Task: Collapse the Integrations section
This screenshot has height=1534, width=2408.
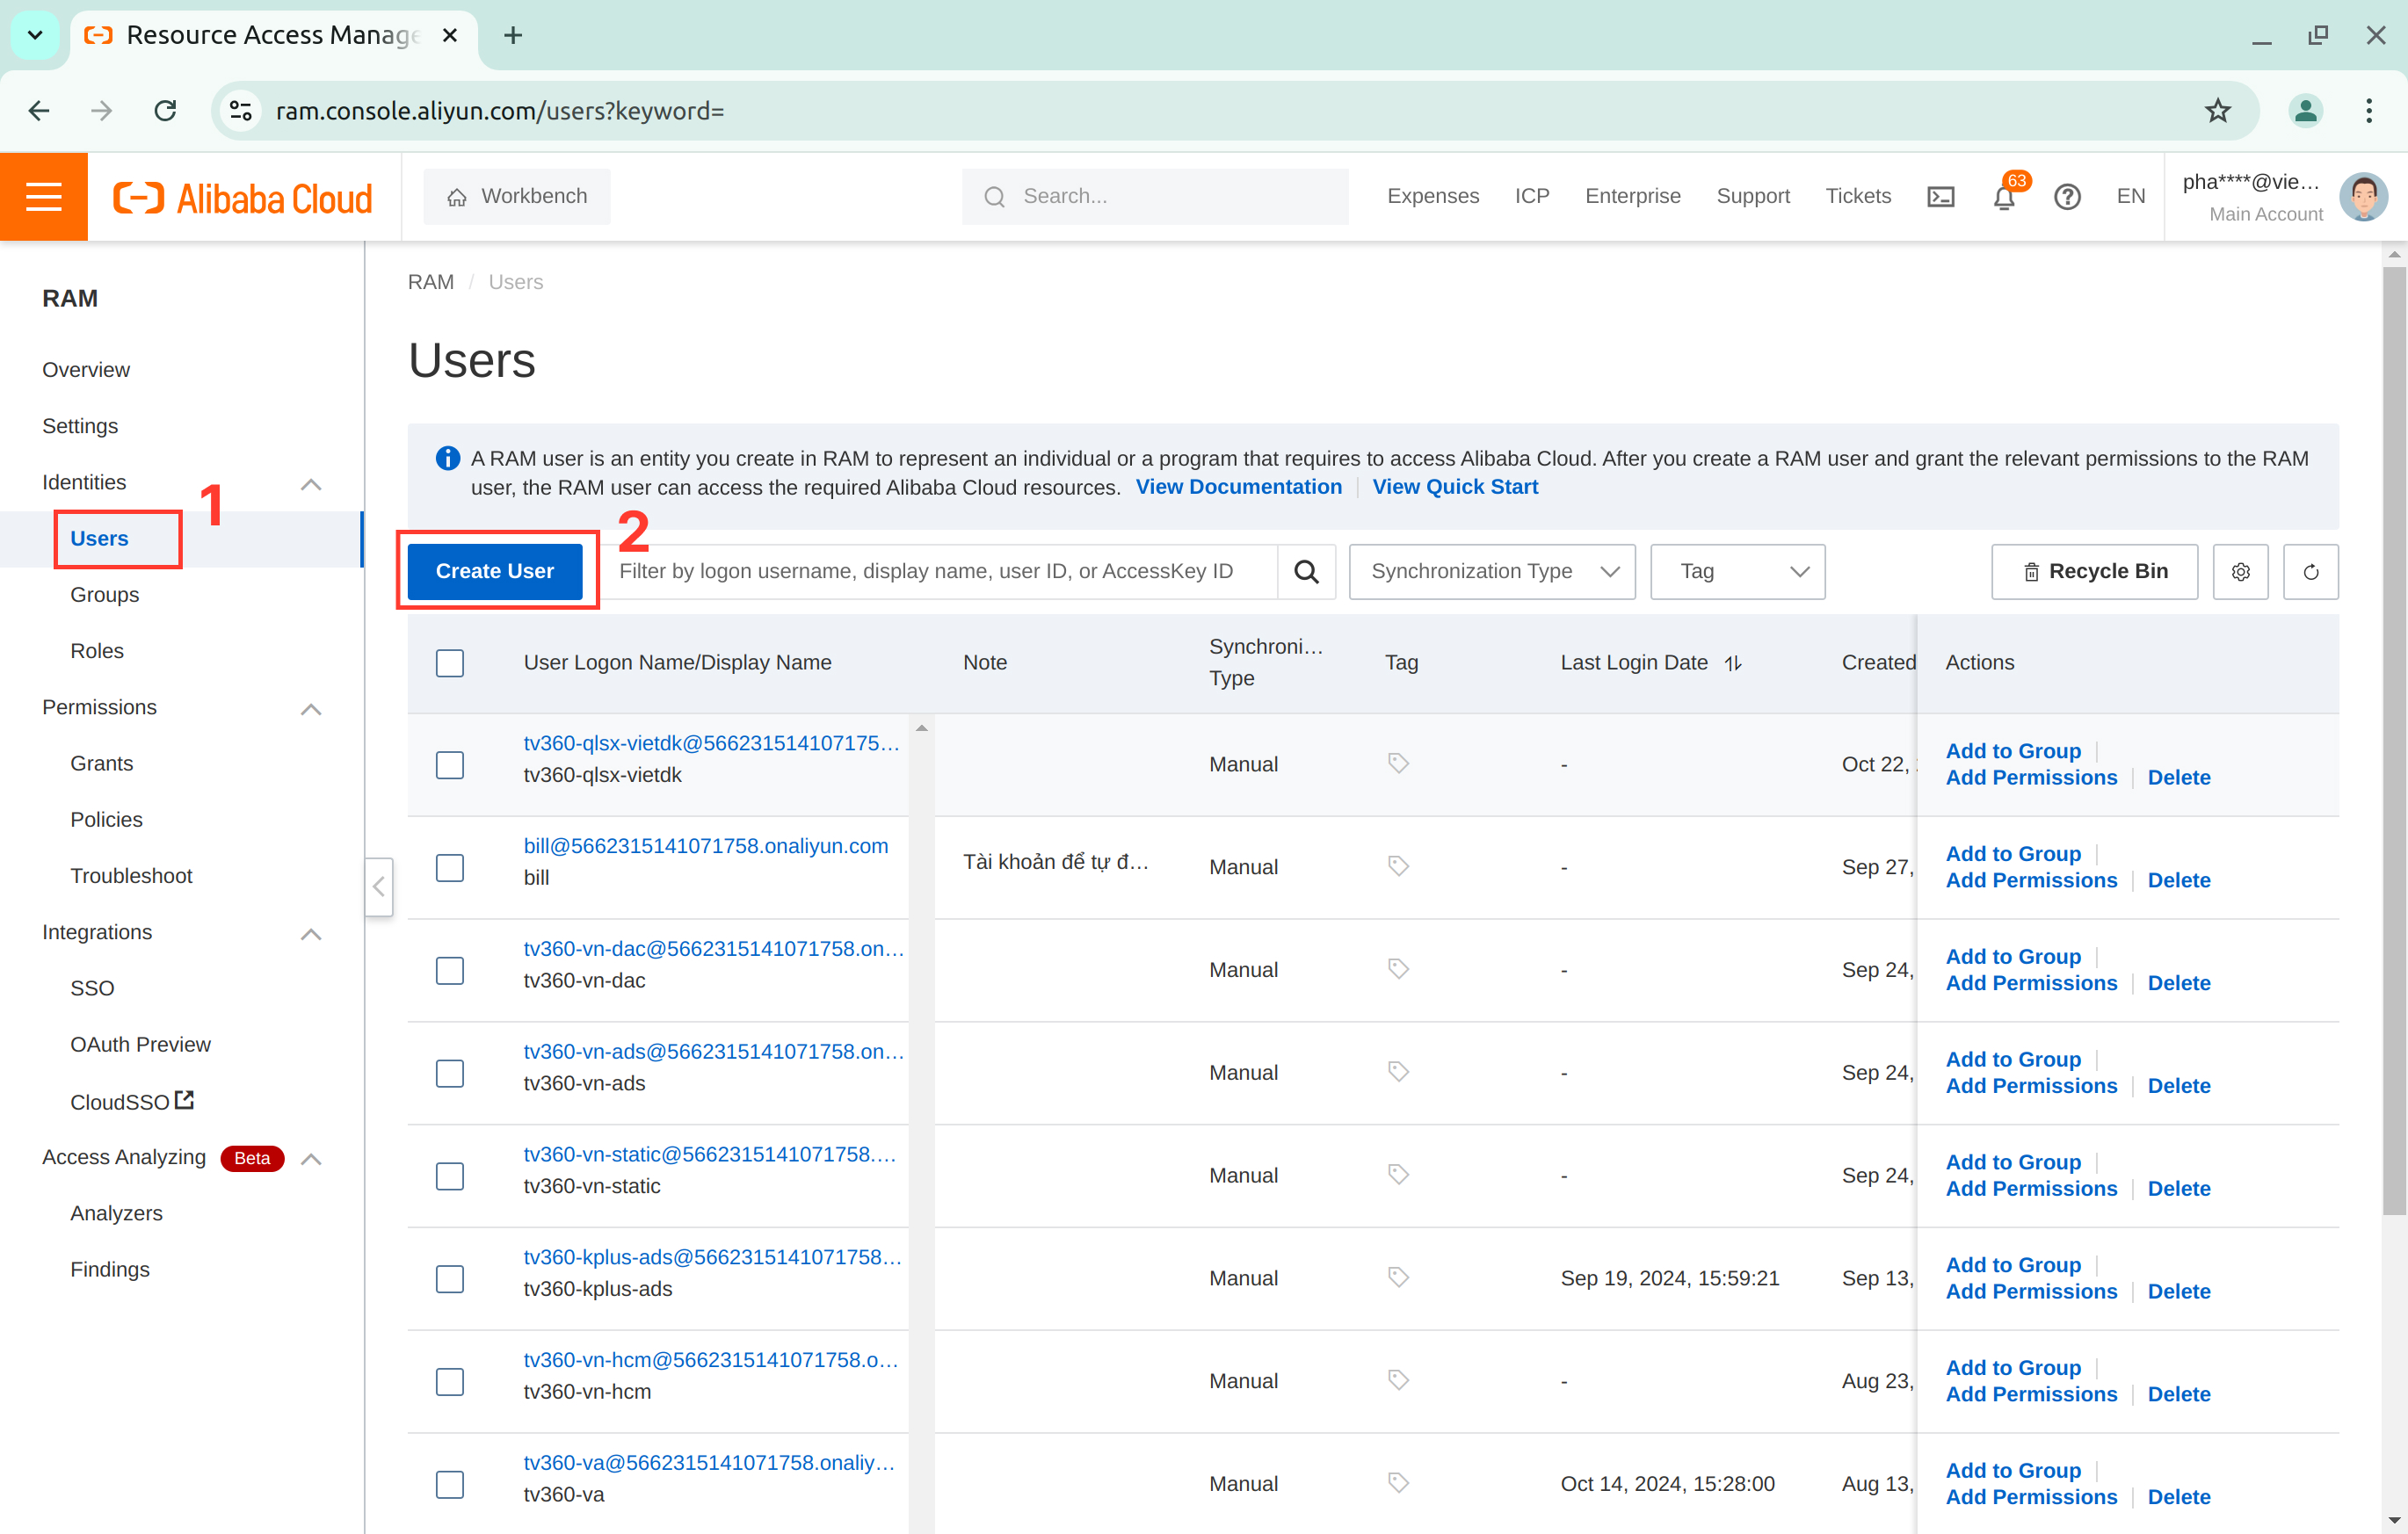Action: (x=311, y=933)
